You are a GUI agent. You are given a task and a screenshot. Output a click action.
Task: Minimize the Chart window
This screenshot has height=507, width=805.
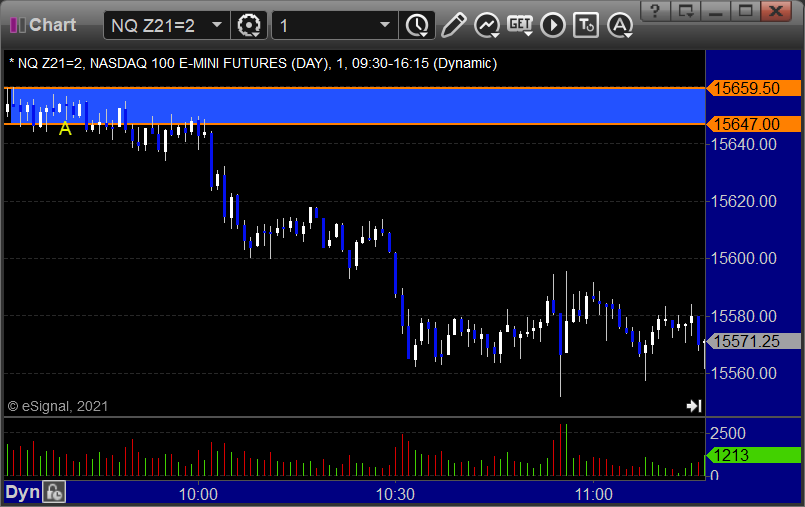pyautogui.click(x=716, y=11)
